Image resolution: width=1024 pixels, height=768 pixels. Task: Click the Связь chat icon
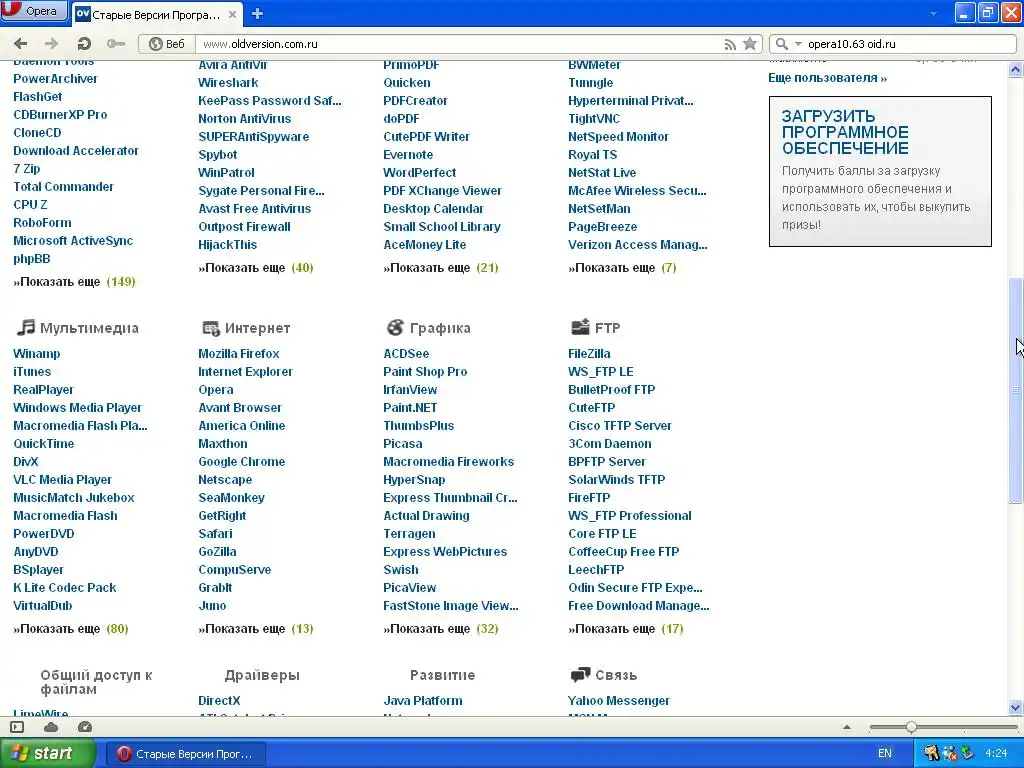pos(581,674)
